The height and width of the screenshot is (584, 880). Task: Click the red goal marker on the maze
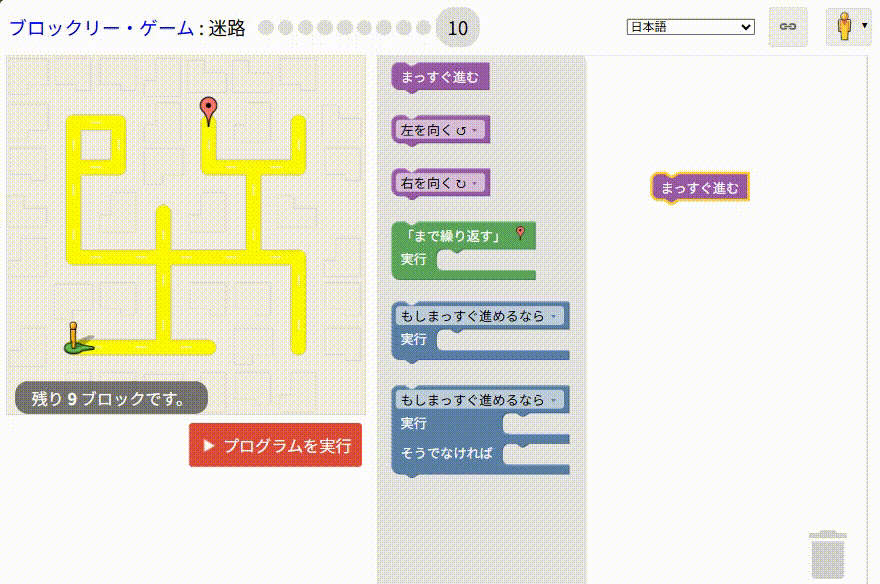point(209,111)
